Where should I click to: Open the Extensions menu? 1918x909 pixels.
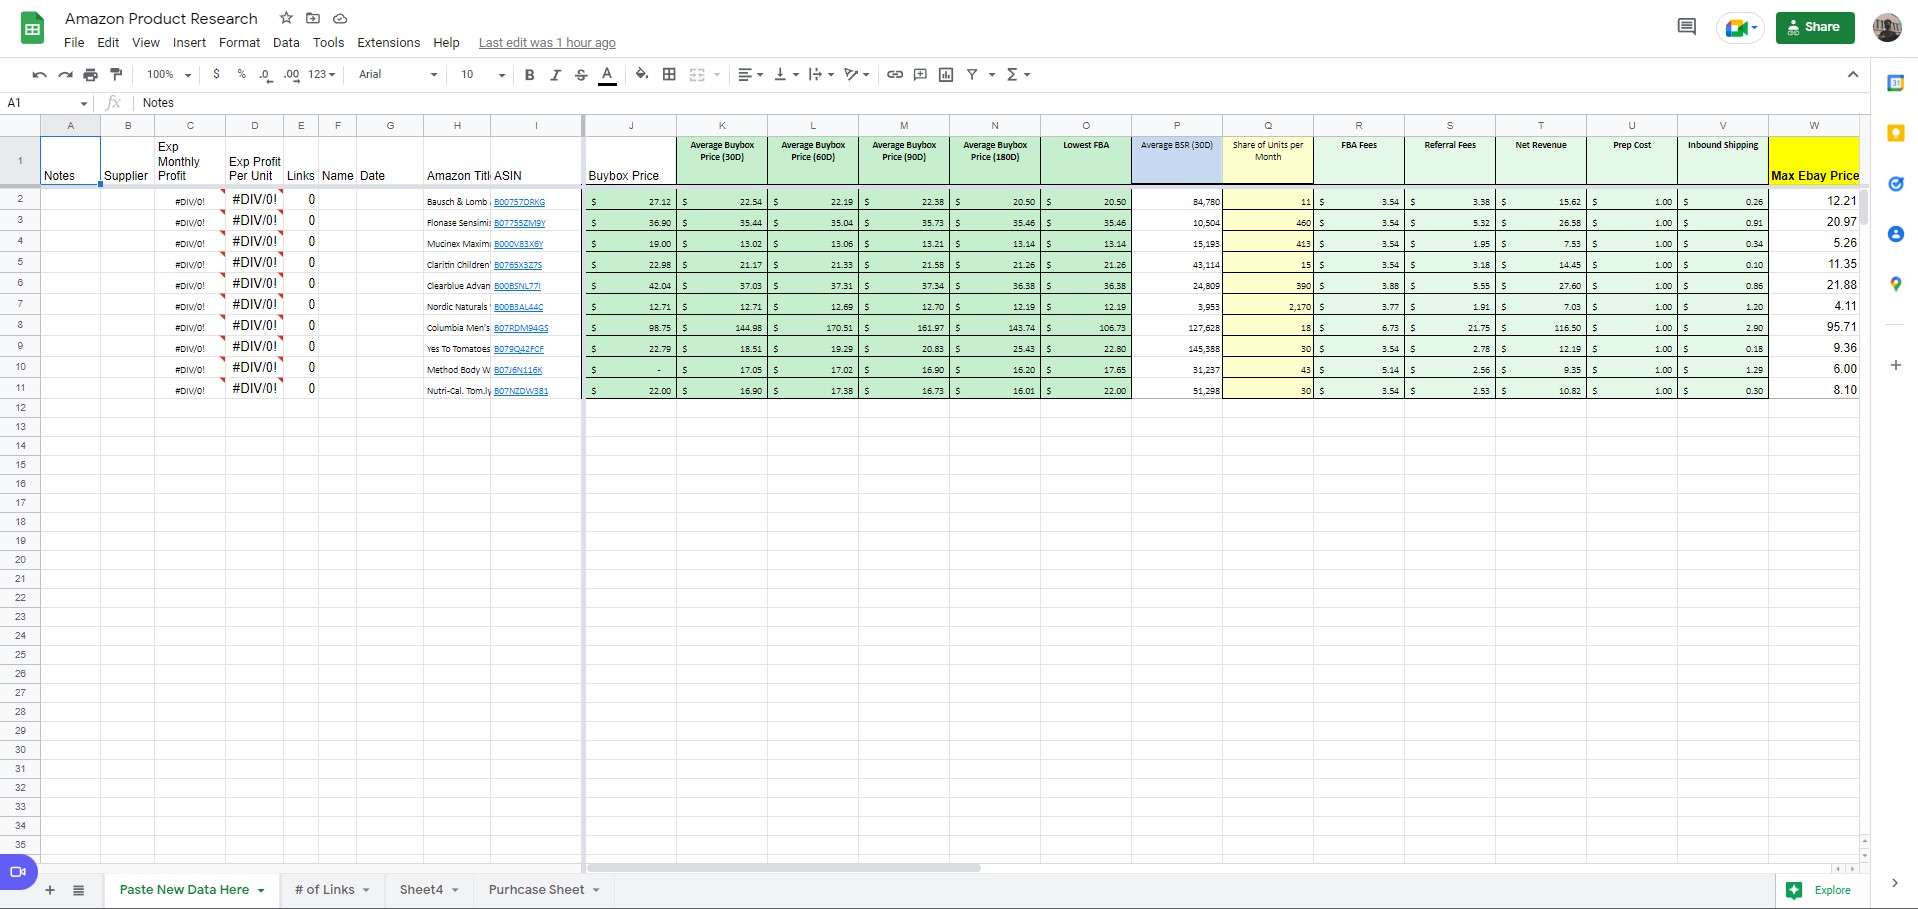[388, 43]
